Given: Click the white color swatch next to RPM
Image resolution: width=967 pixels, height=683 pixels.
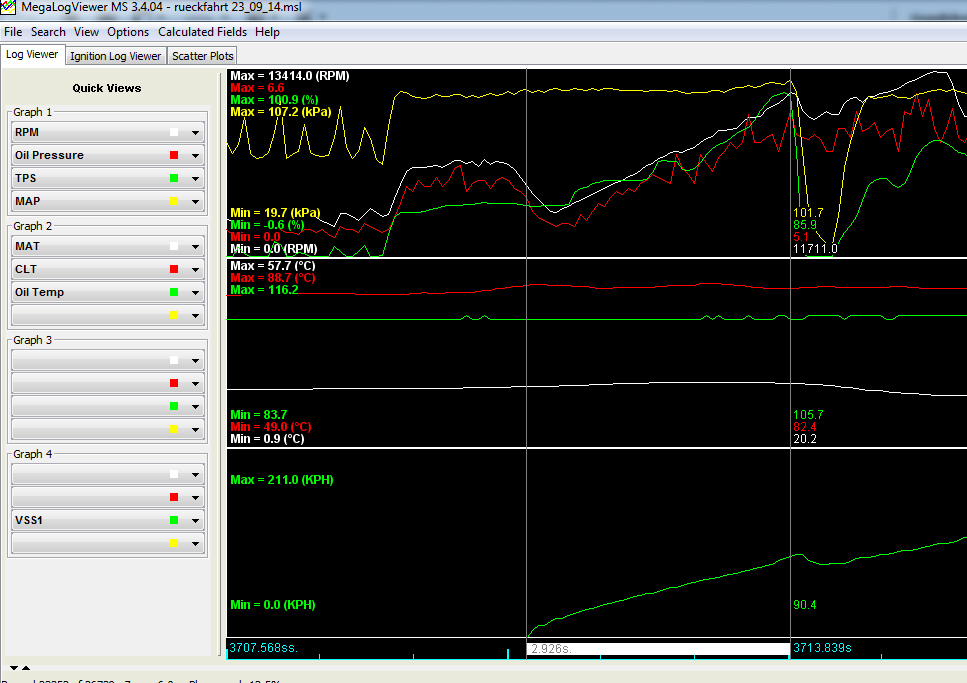Looking at the screenshot, I should tap(174, 133).
